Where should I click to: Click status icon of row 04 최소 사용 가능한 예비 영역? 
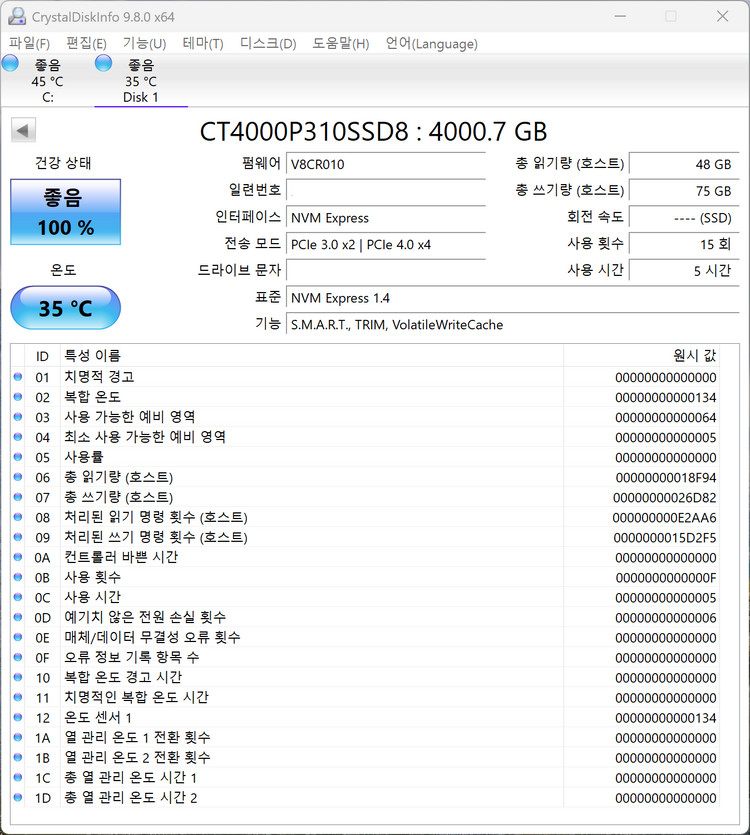point(18,437)
